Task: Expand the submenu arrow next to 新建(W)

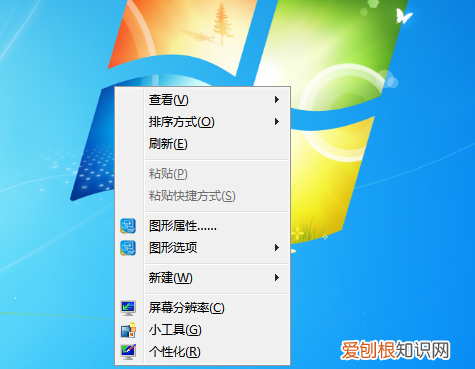Action: [x=277, y=277]
